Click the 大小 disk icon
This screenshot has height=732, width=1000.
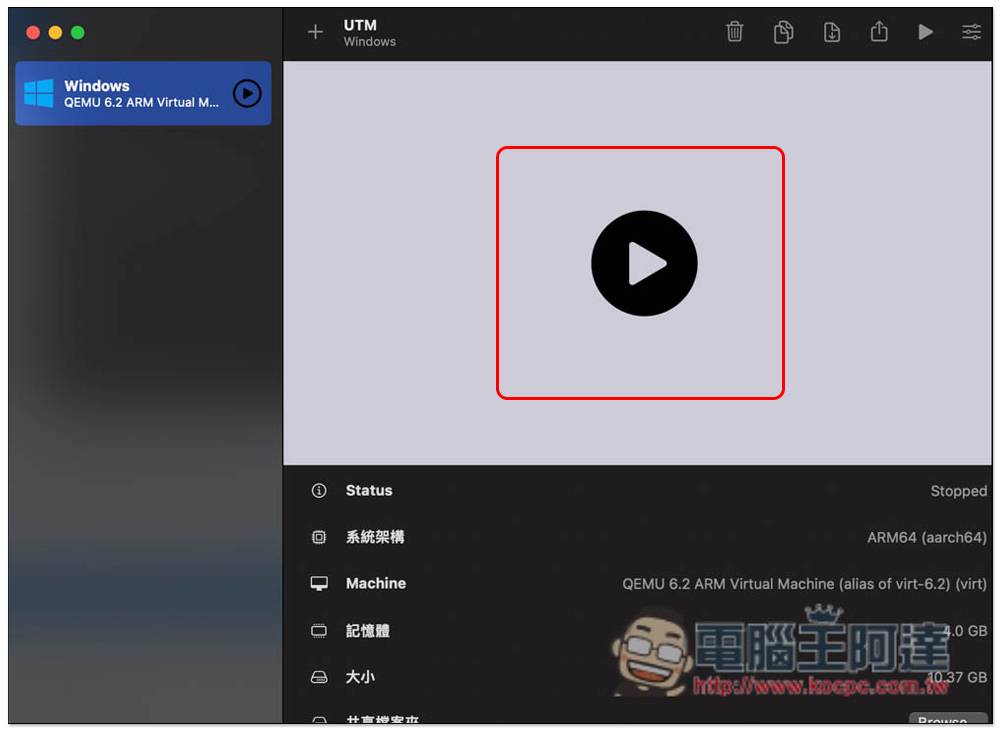tap(319, 677)
